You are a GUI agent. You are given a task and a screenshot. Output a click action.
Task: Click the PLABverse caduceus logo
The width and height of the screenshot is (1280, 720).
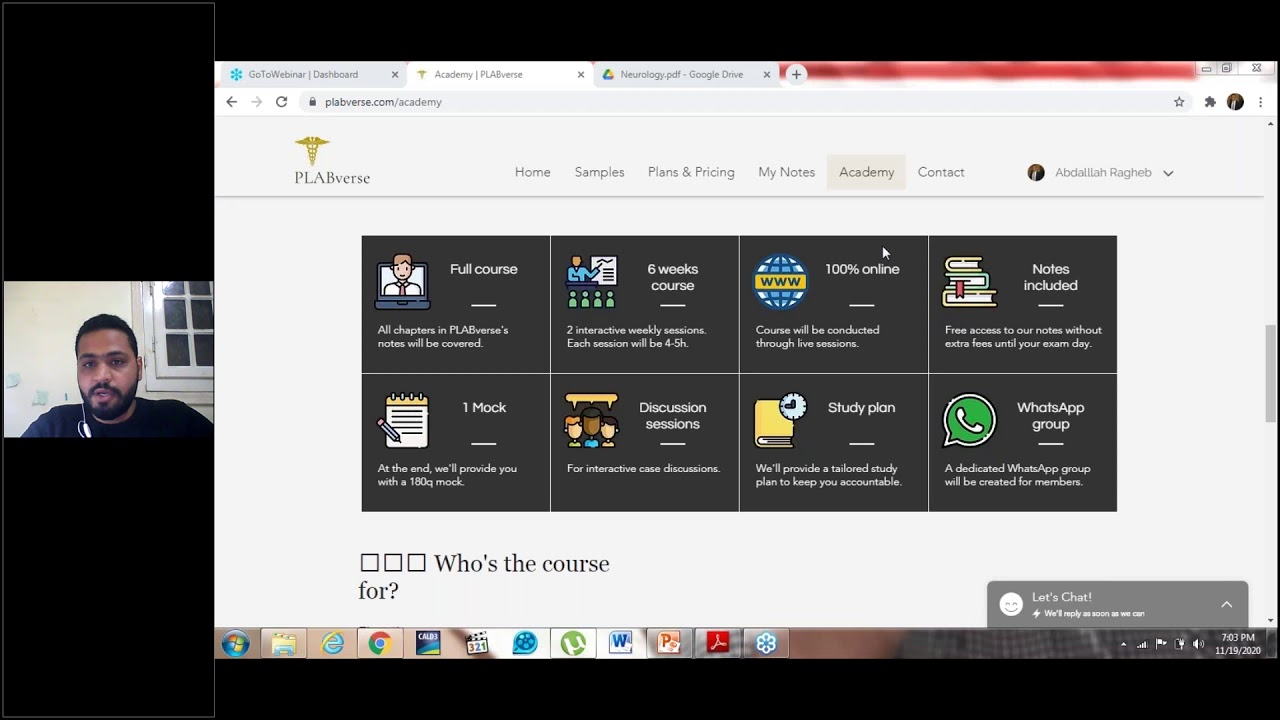(x=312, y=151)
